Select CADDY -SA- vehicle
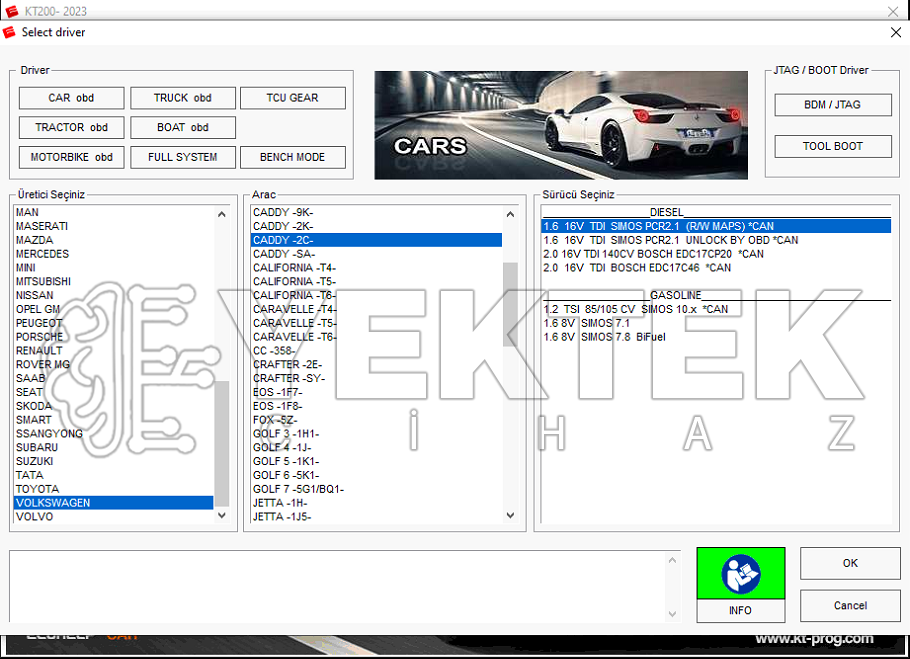Viewport: 910px width, 659px height. coord(376,254)
